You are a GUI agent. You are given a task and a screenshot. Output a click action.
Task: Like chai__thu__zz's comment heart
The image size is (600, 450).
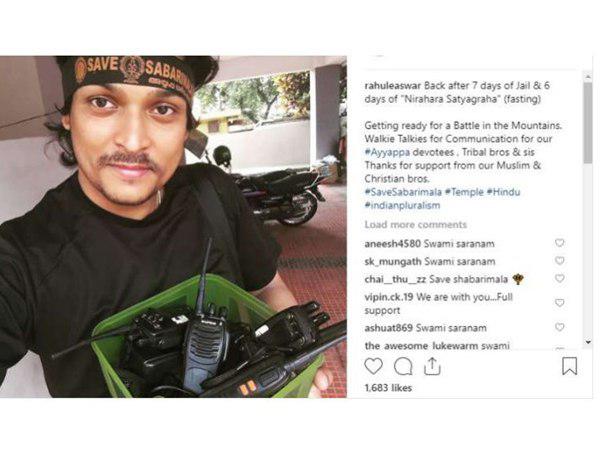(x=559, y=278)
